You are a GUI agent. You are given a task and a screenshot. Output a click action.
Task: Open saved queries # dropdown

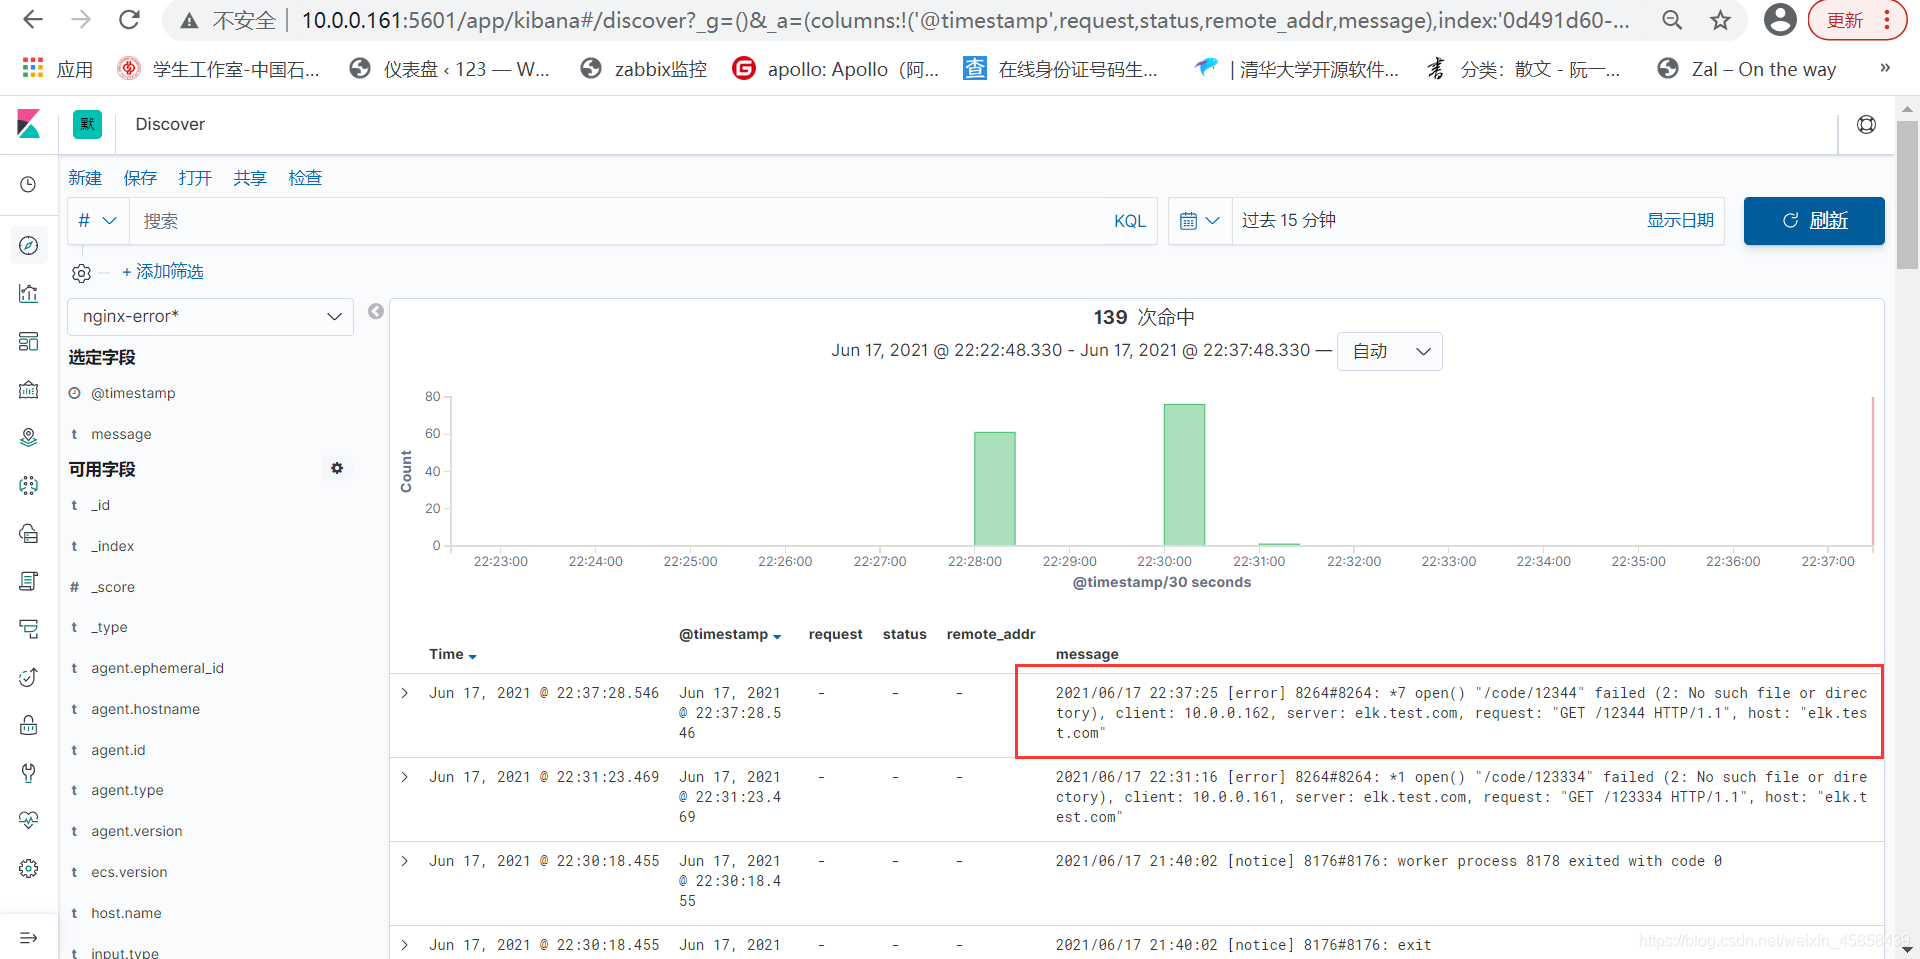98,221
